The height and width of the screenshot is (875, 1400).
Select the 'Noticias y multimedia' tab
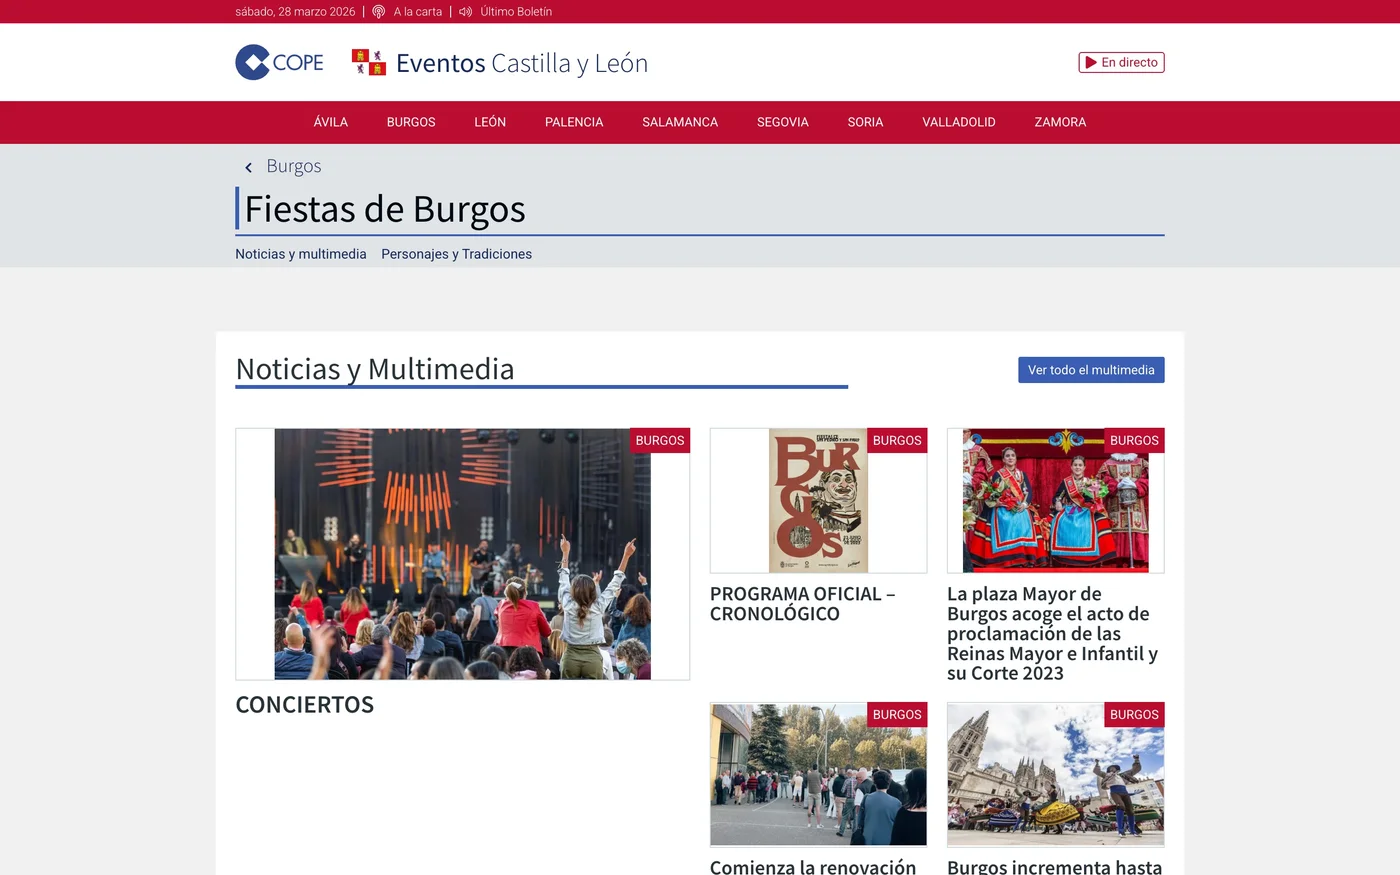point(300,254)
